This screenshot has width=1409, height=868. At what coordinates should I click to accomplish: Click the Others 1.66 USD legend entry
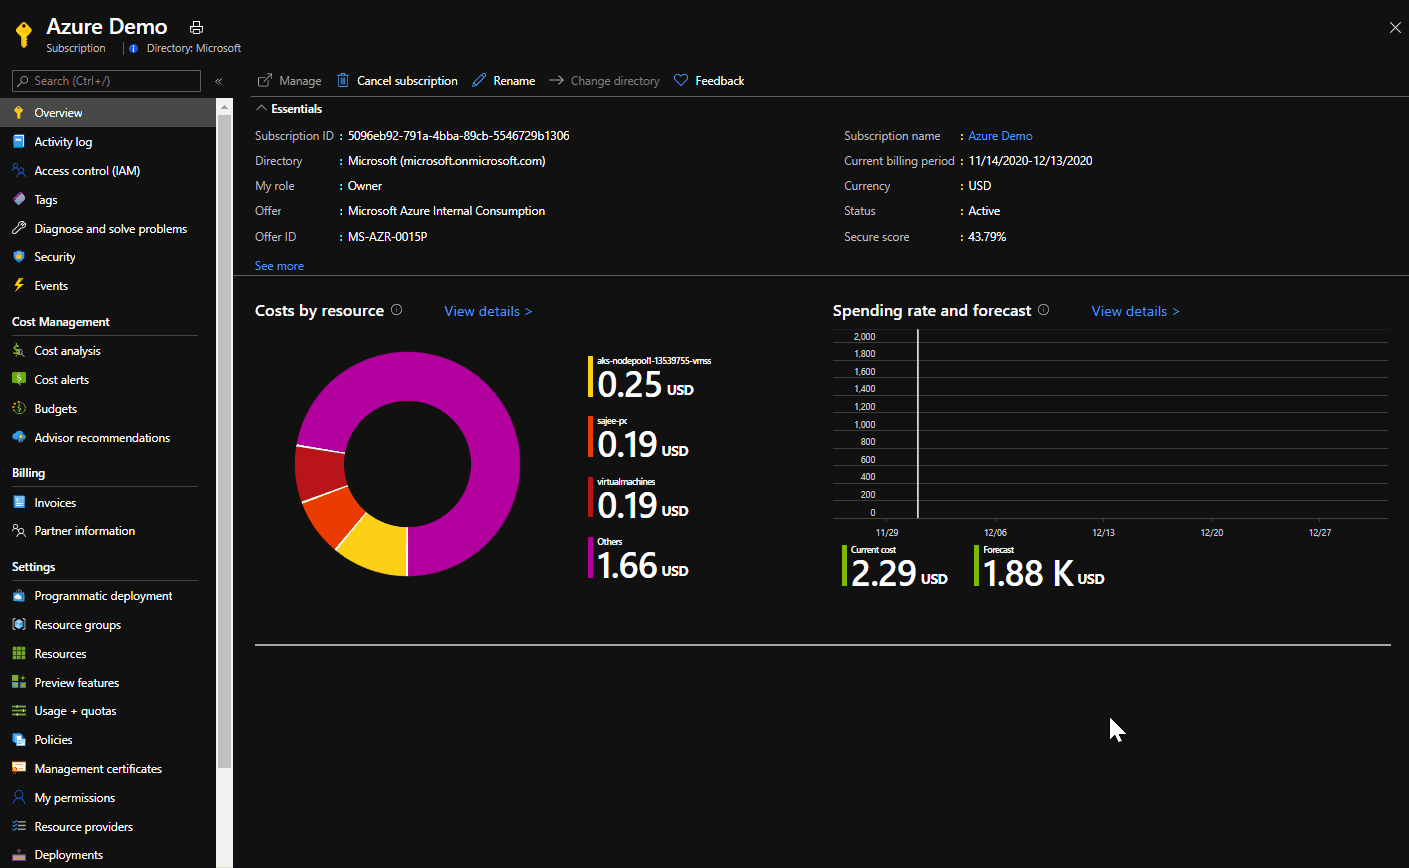(x=638, y=558)
